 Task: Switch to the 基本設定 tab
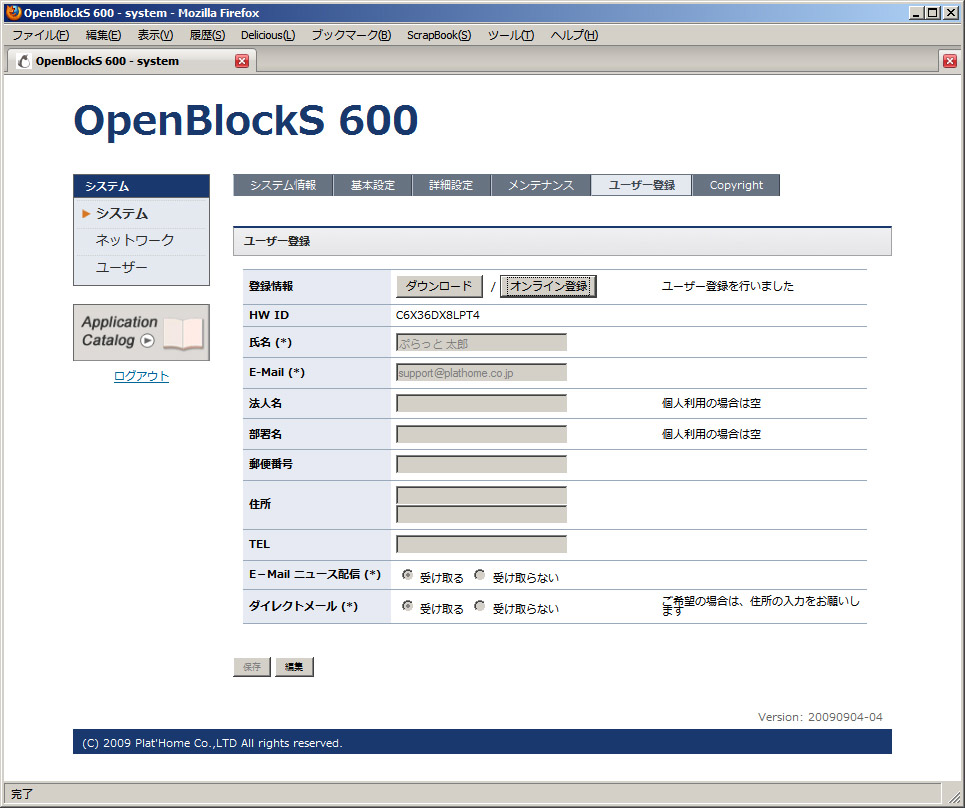pyautogui.click(x=372, y=185)
